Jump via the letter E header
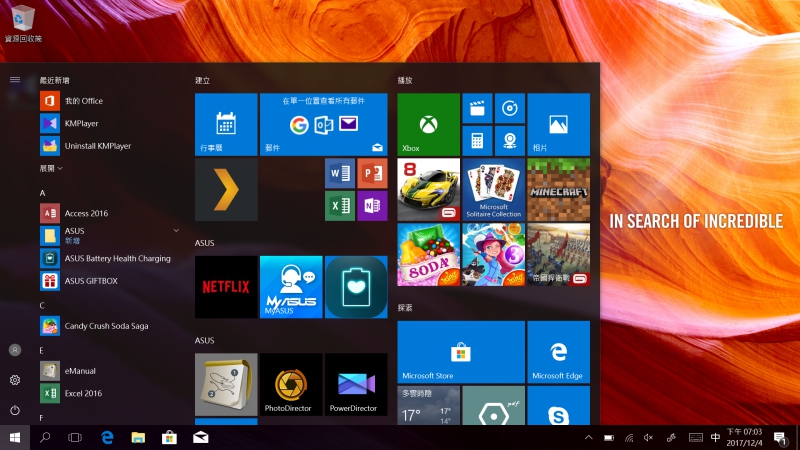Image resolution: width=800 pixels, height=450 pixels. (42, 351)
